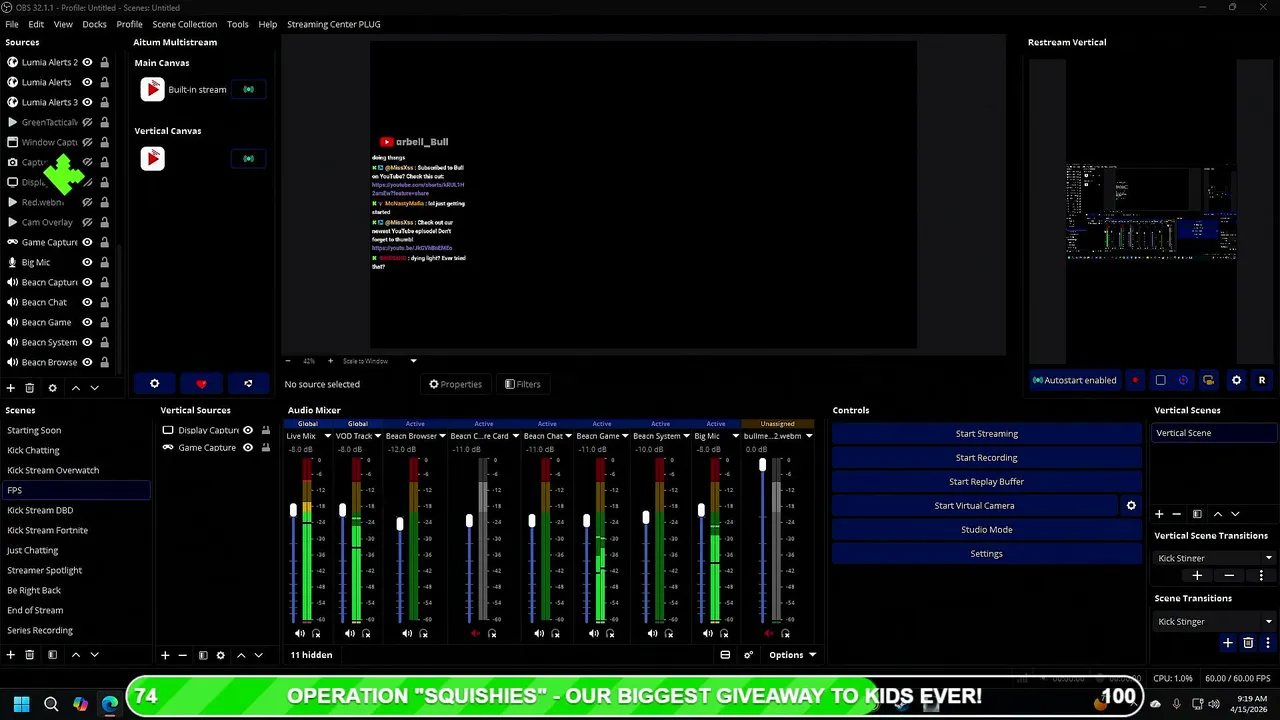Open the Profile menu
This screenshot has height=720, width=1280.
click(x=129, y=24)
